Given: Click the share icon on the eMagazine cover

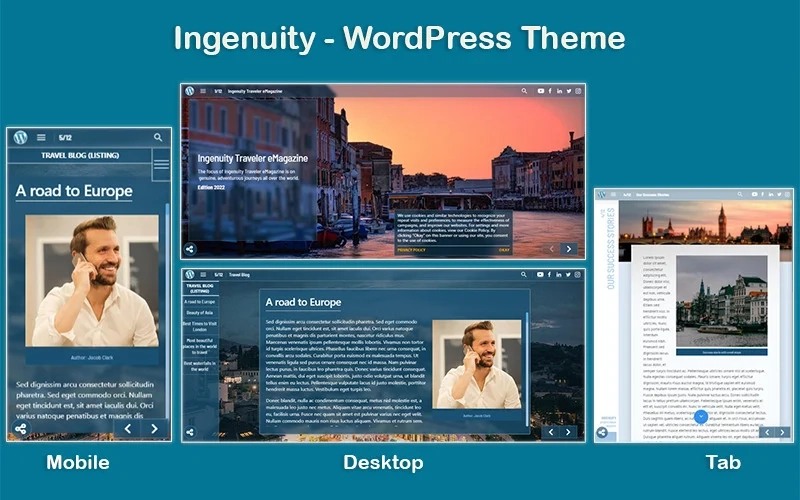Looking at the screenshot, I should (190, 249).
